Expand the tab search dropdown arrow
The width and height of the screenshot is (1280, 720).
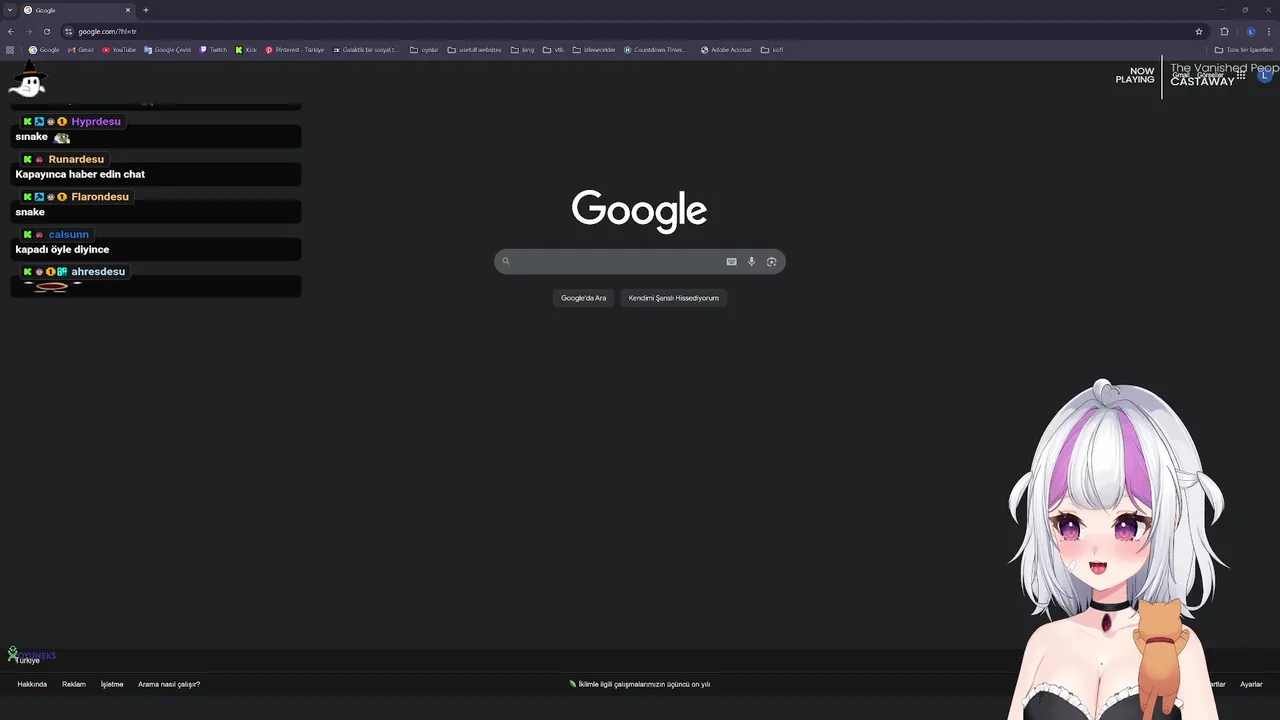coord(10,10)
